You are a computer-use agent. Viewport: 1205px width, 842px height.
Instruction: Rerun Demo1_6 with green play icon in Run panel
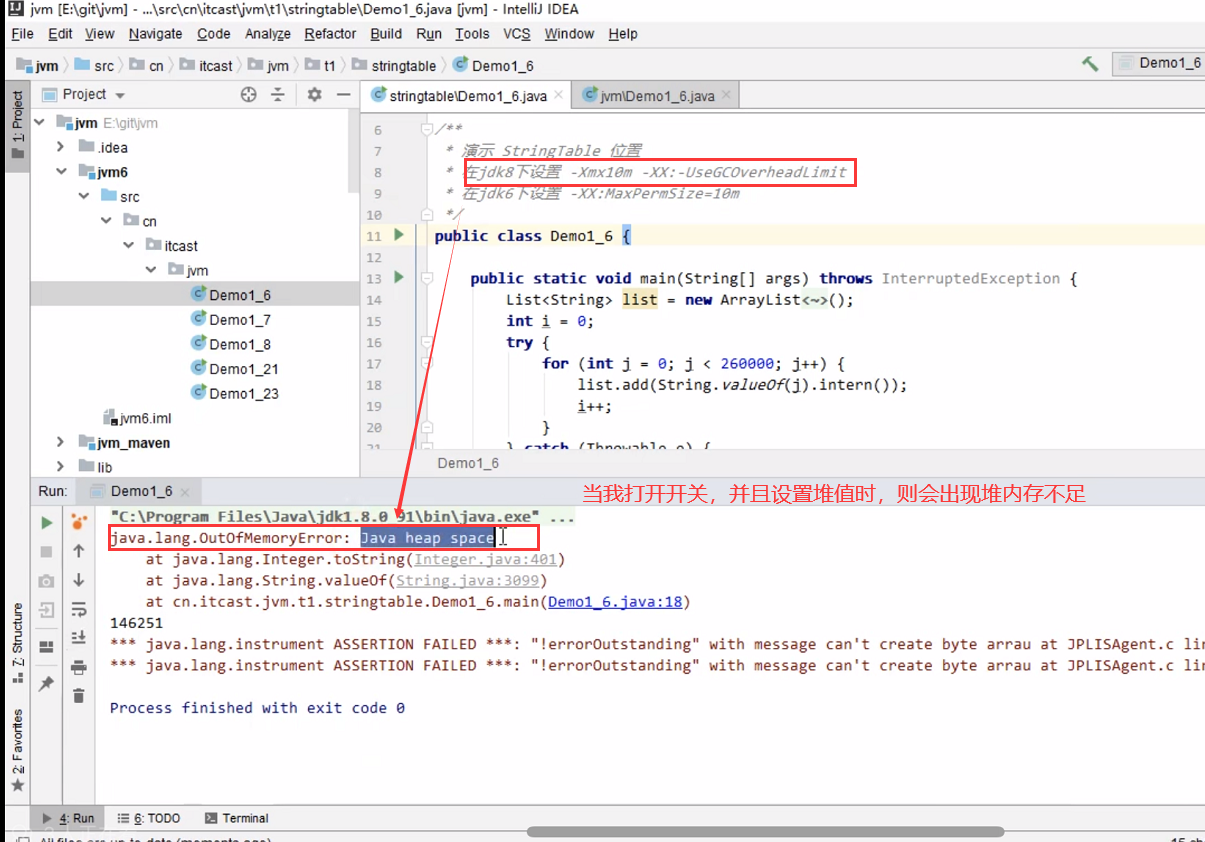47,522
